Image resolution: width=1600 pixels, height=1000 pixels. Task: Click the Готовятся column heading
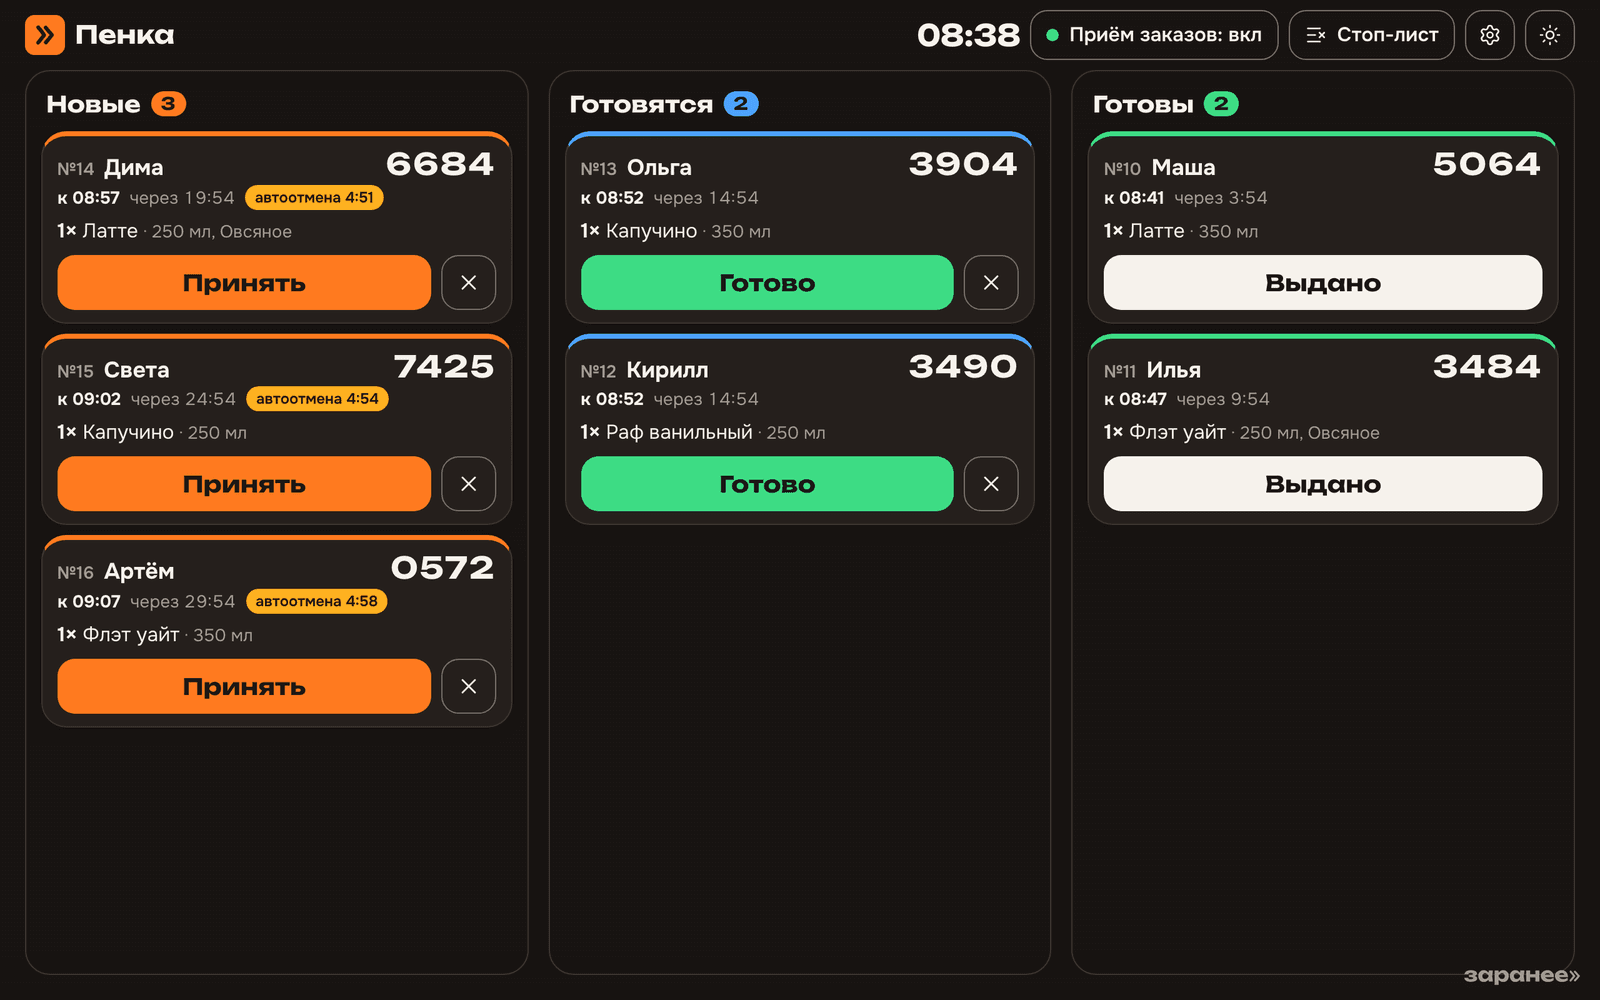pos(641,104)
